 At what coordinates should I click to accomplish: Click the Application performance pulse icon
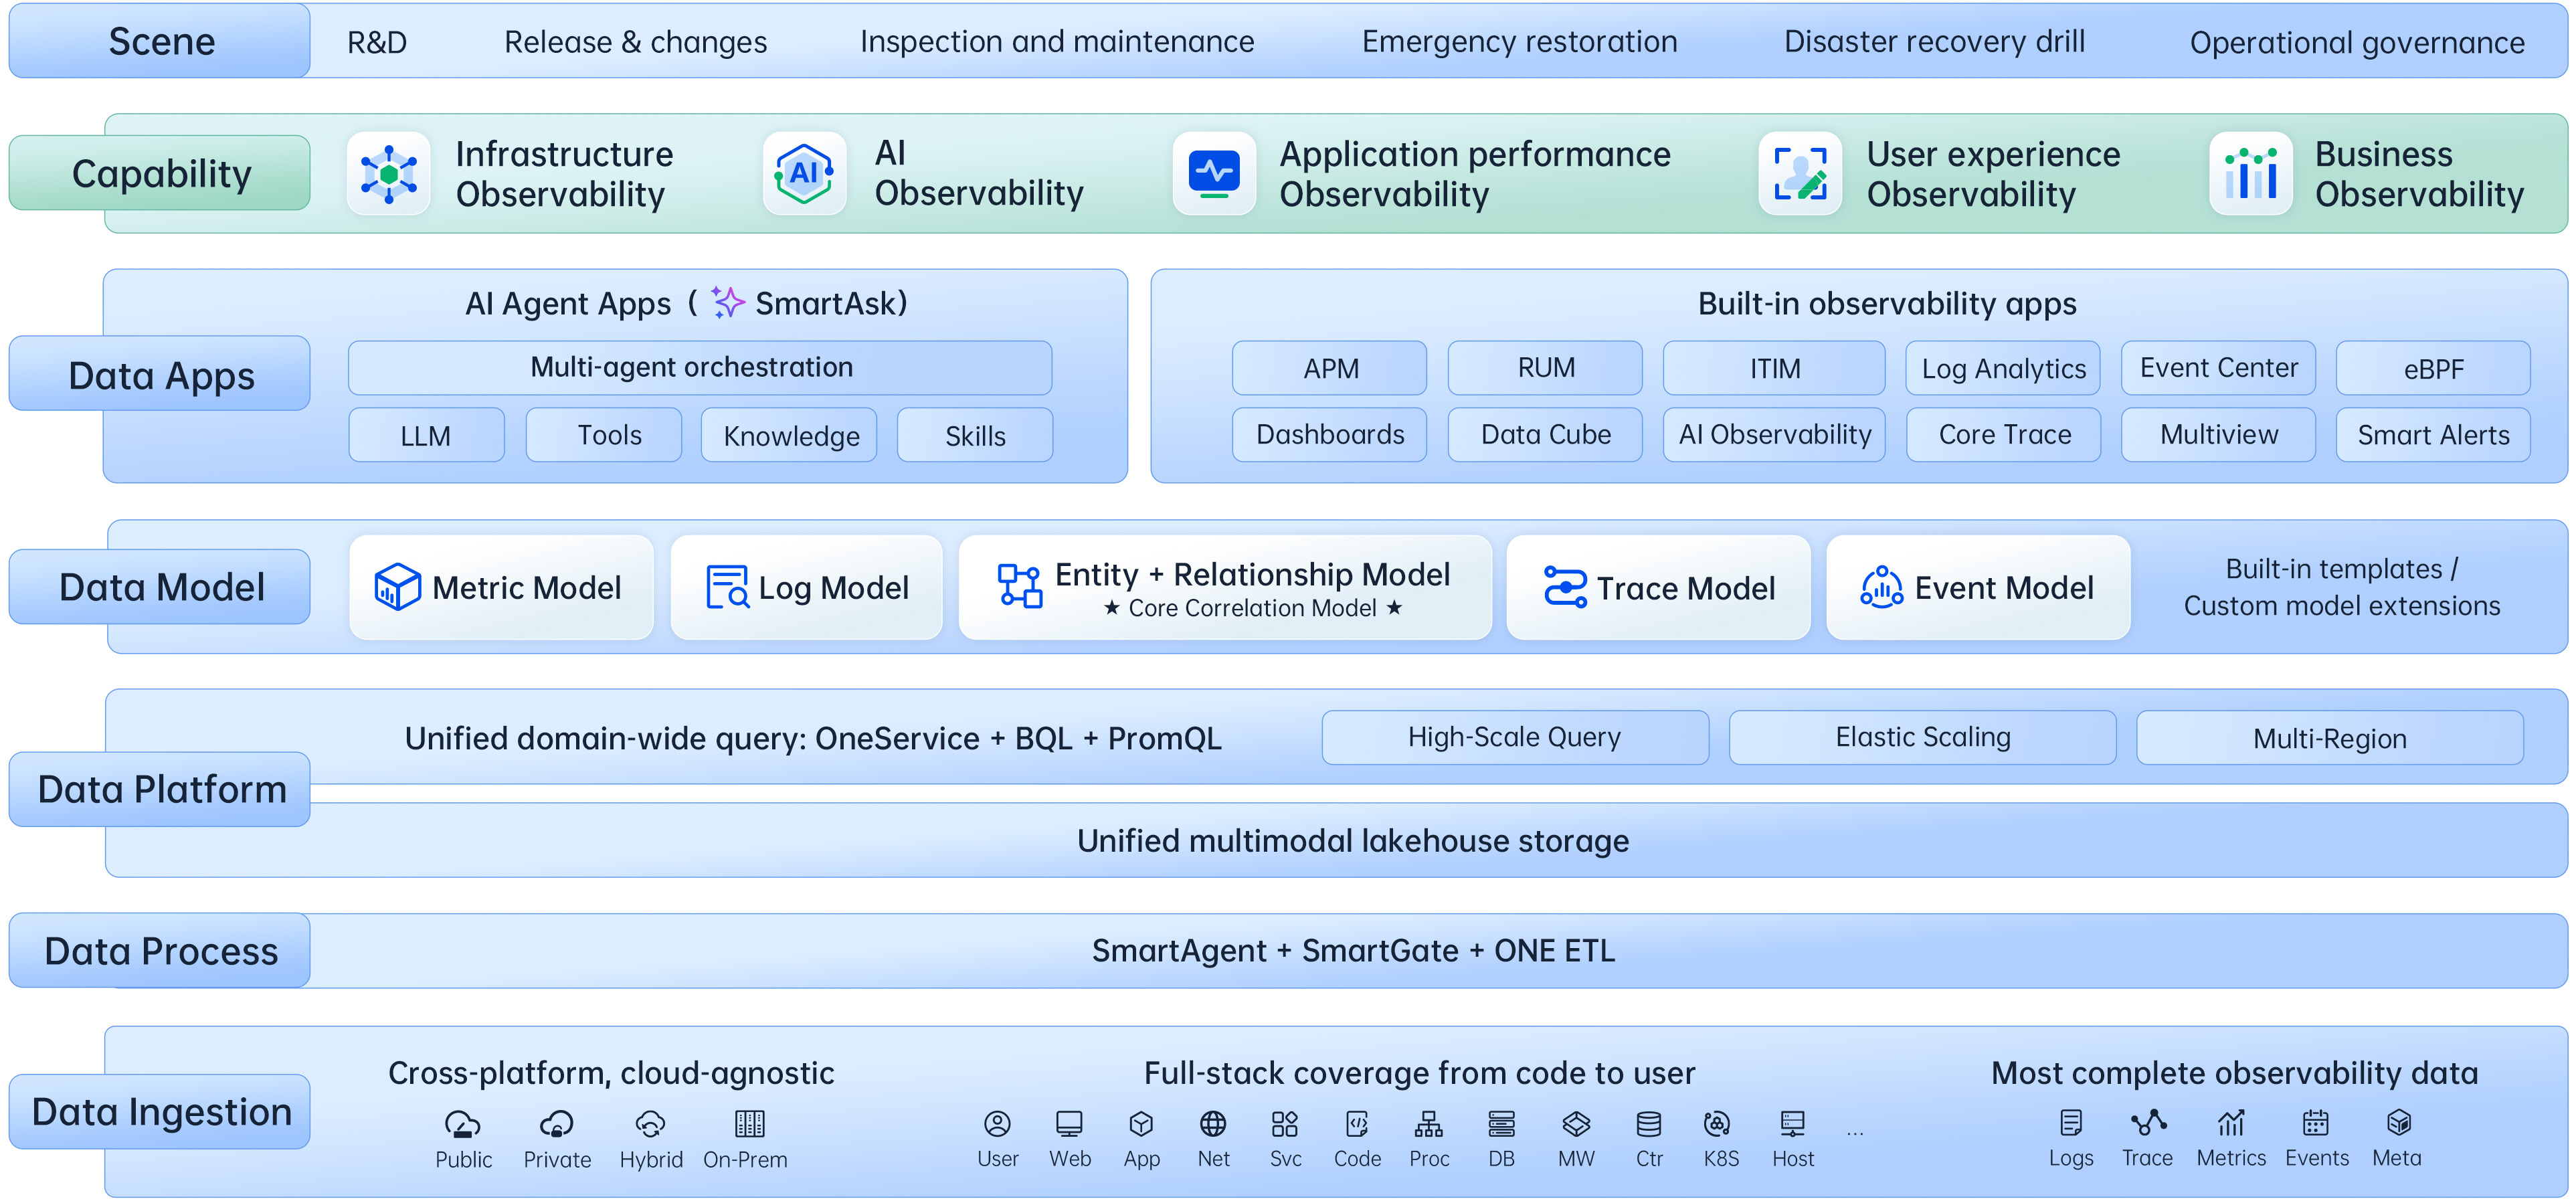(x=1214, y=174)
